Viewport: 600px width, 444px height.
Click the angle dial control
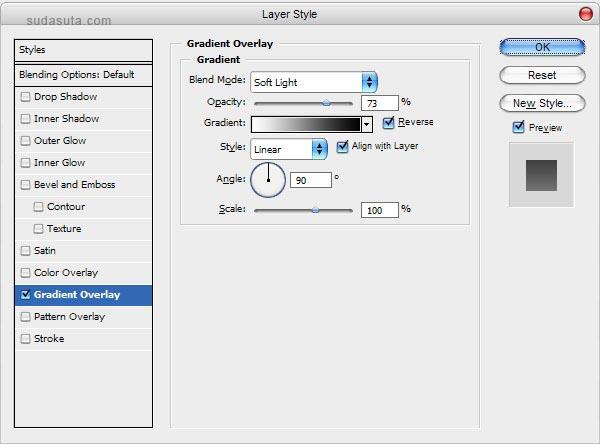coord(268,180)
